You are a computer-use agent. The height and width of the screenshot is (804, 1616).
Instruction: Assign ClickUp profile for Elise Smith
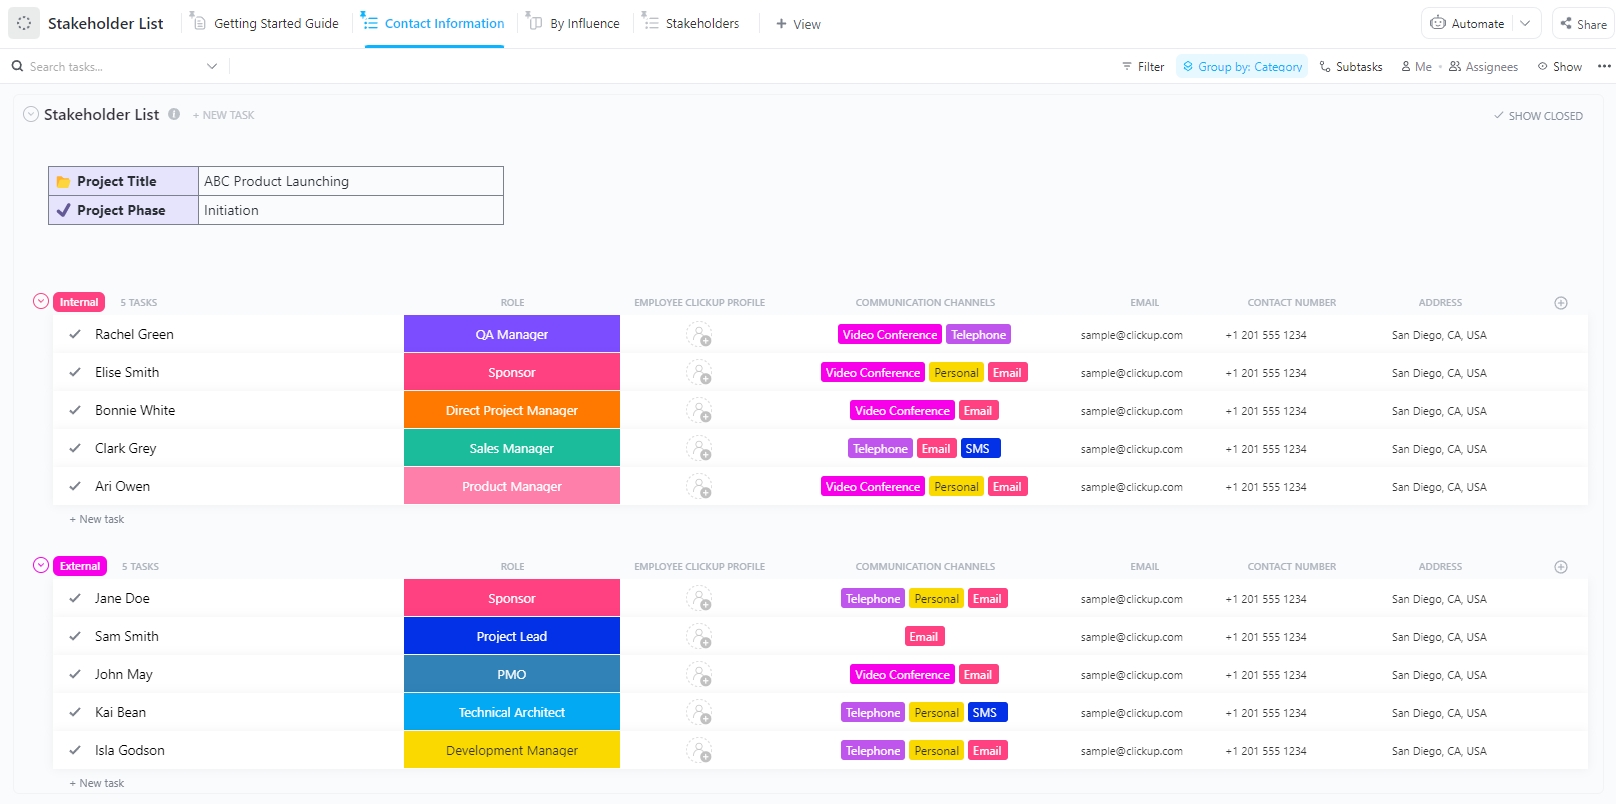pyautogui.click(x=699, y=373)
